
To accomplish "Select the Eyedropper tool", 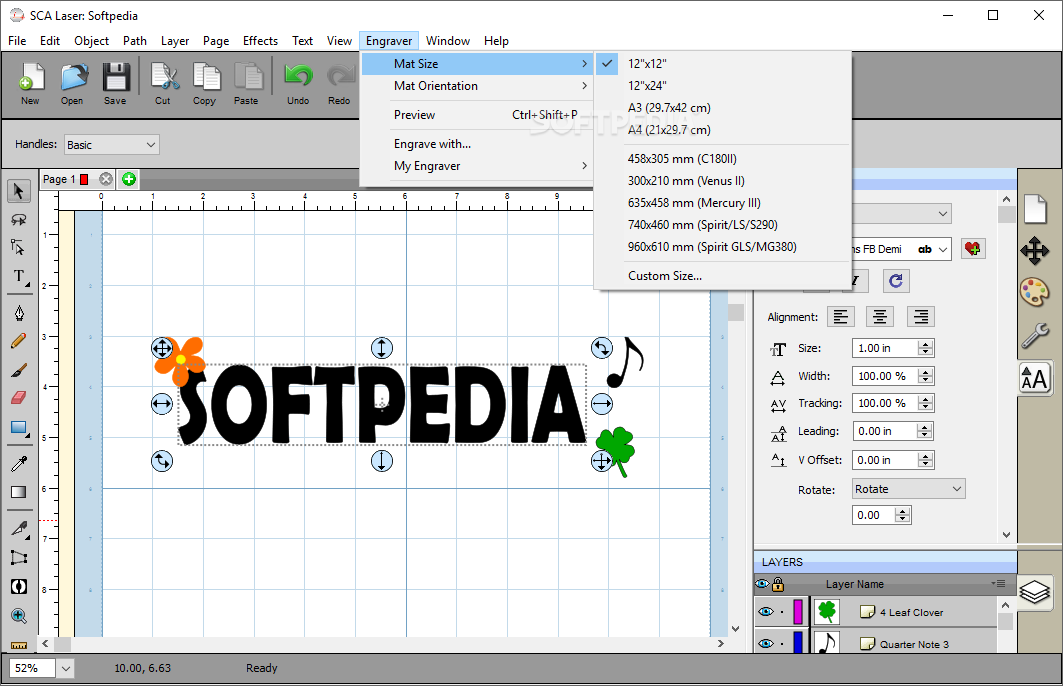I will point(19,464).
